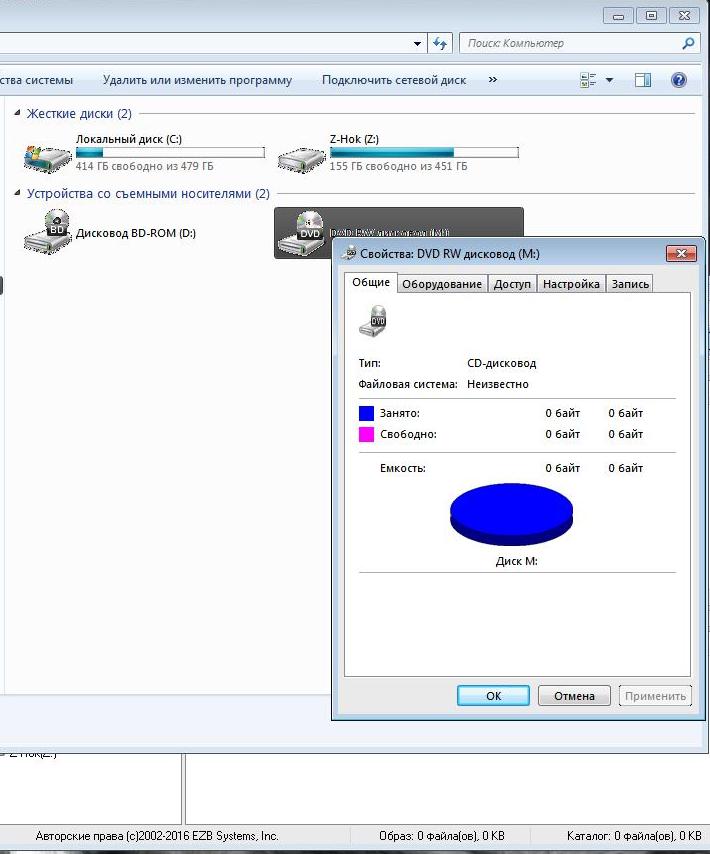
Task: Click the refresh arrows icon by address bar
Action: click(x=440, y=43)
